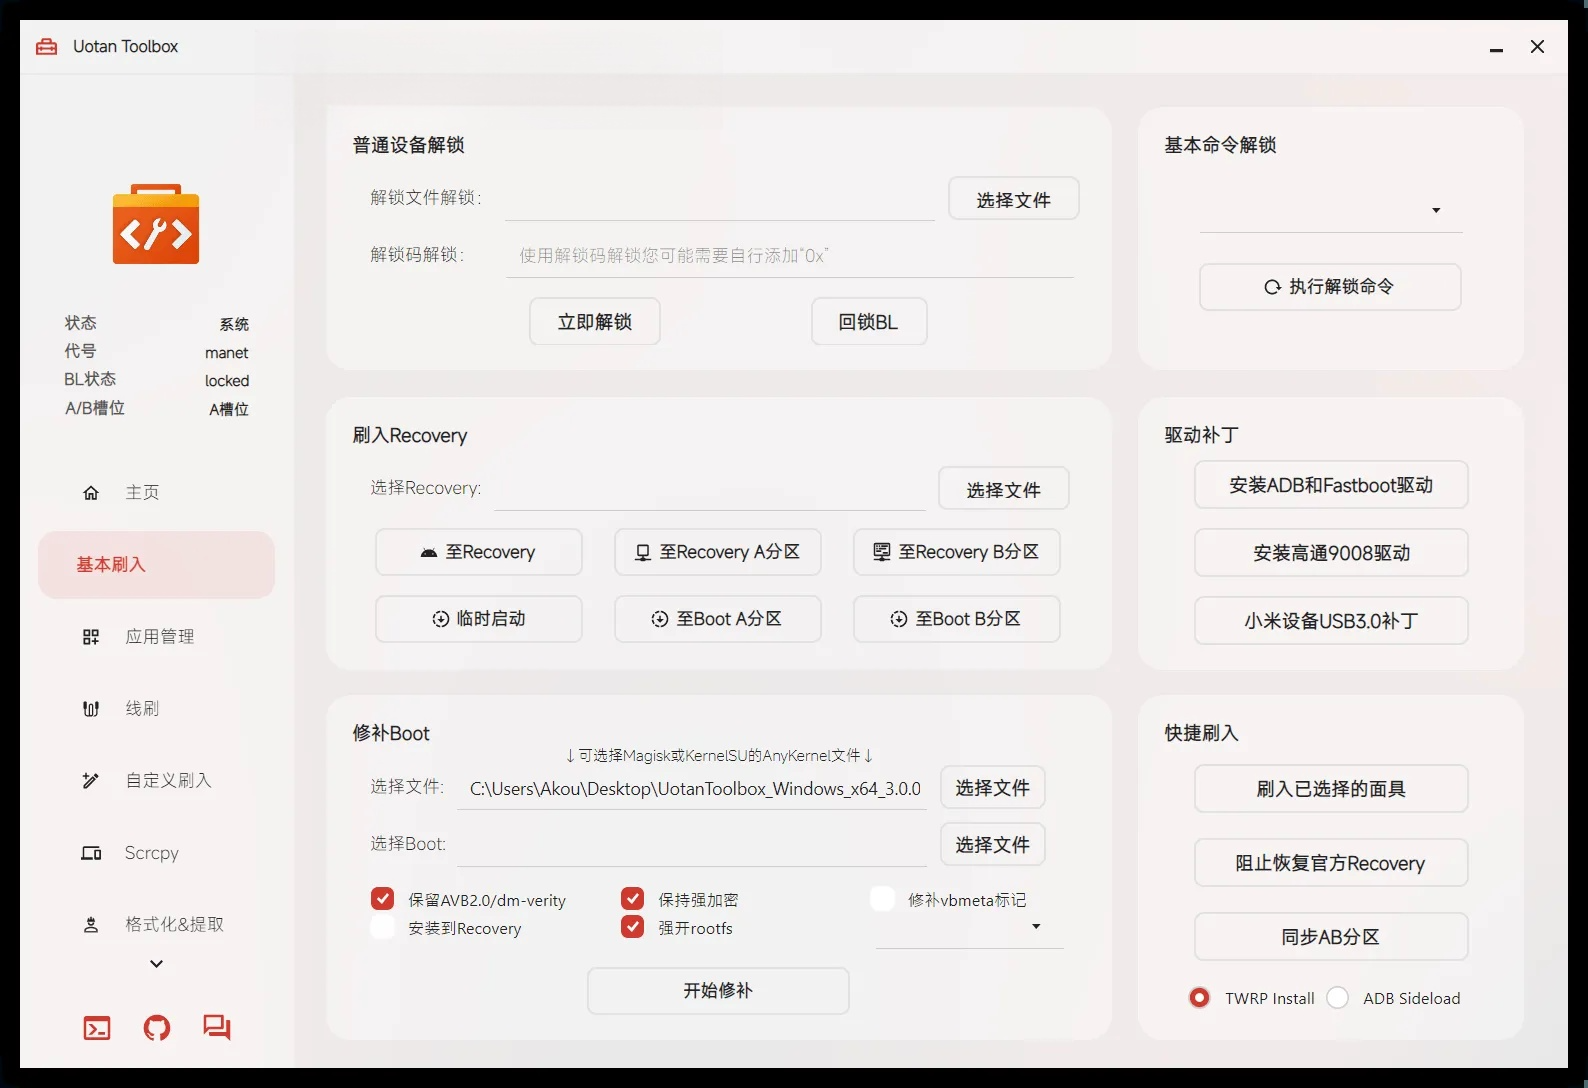Click the 开始修补 button

click(718, 991)
